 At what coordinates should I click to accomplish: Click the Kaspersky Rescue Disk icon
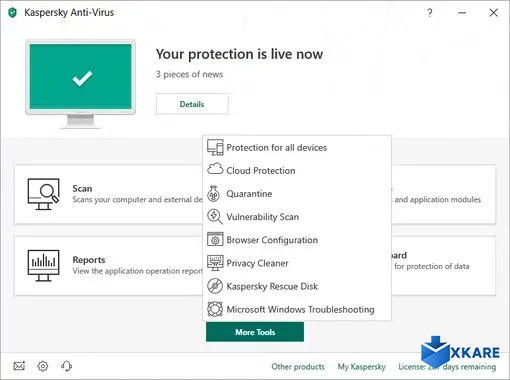(215, 286)
